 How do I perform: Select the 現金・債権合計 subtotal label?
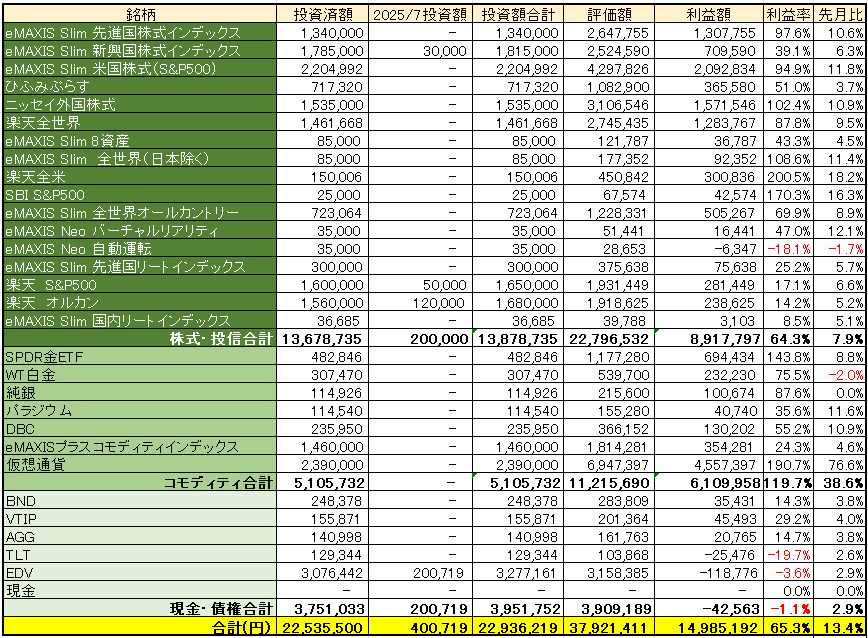[x=140, y=609]
